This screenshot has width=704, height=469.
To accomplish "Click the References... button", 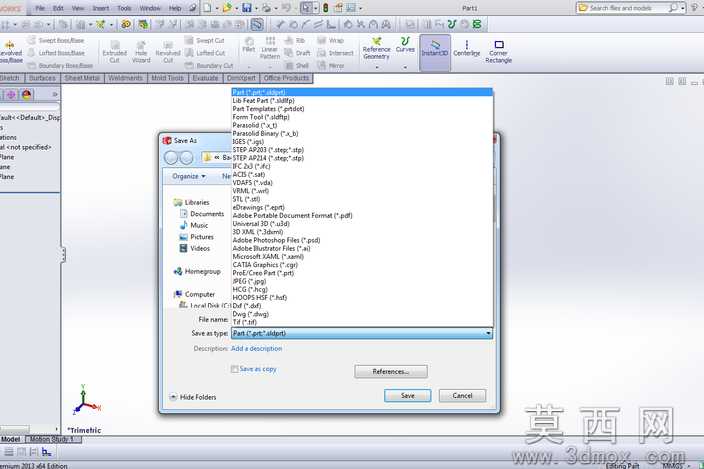I will (x=391, y=372).
